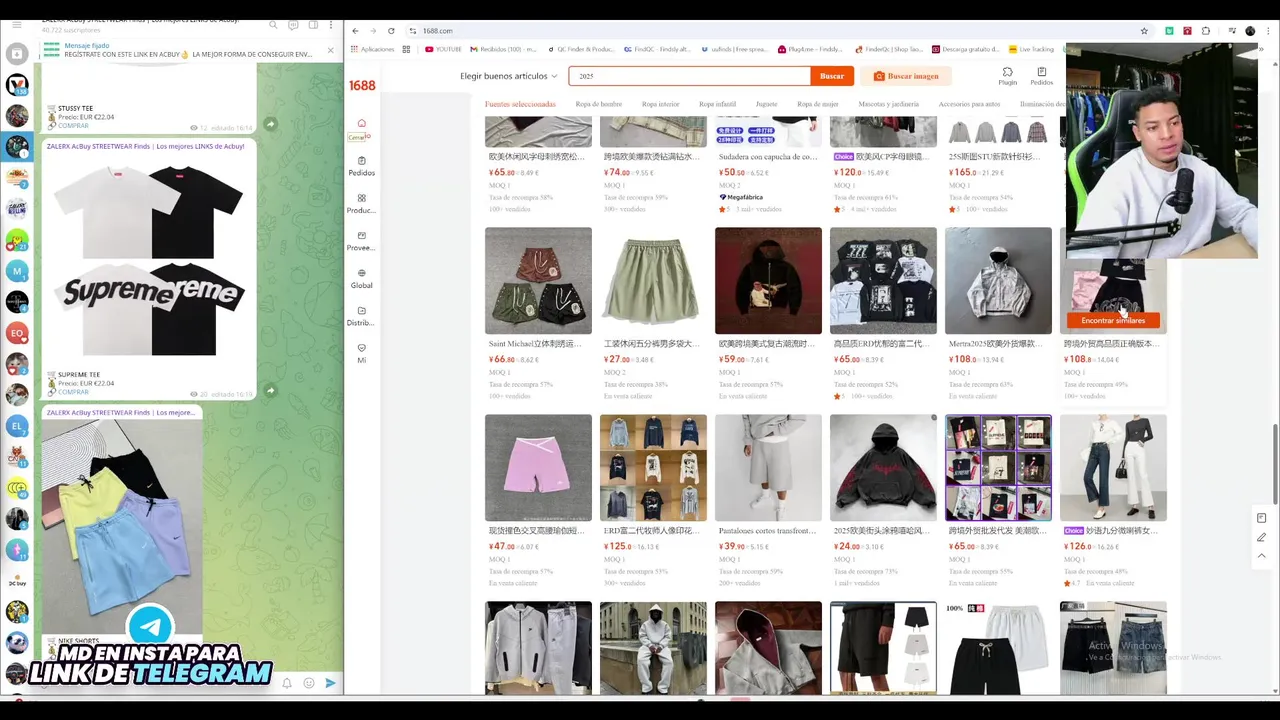Select the Fuentes seleccionadas category tab

pos(520,104)
